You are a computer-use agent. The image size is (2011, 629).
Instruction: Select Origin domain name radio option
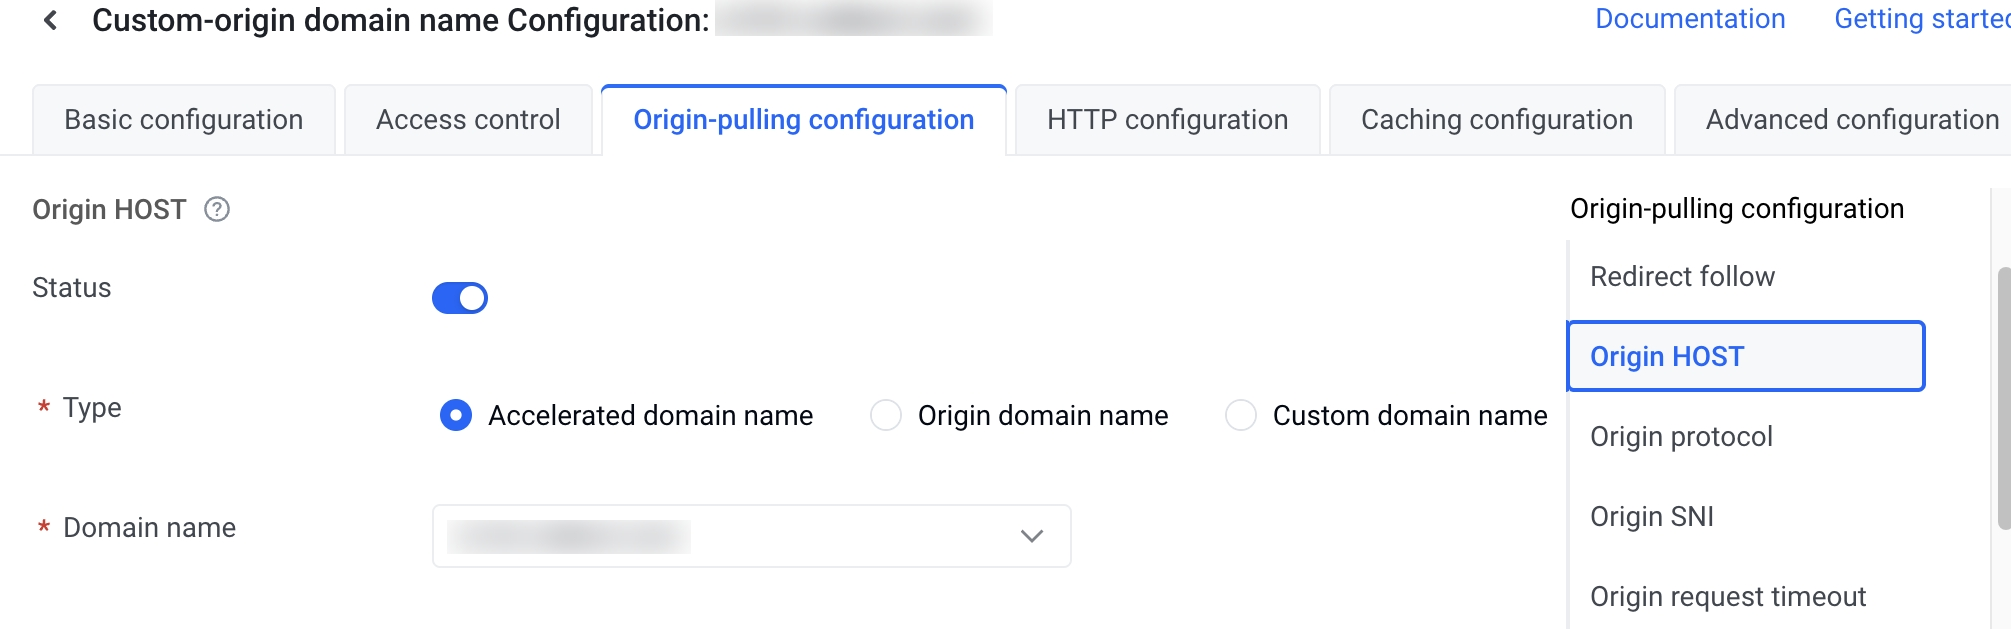click(x=886, y=415)
